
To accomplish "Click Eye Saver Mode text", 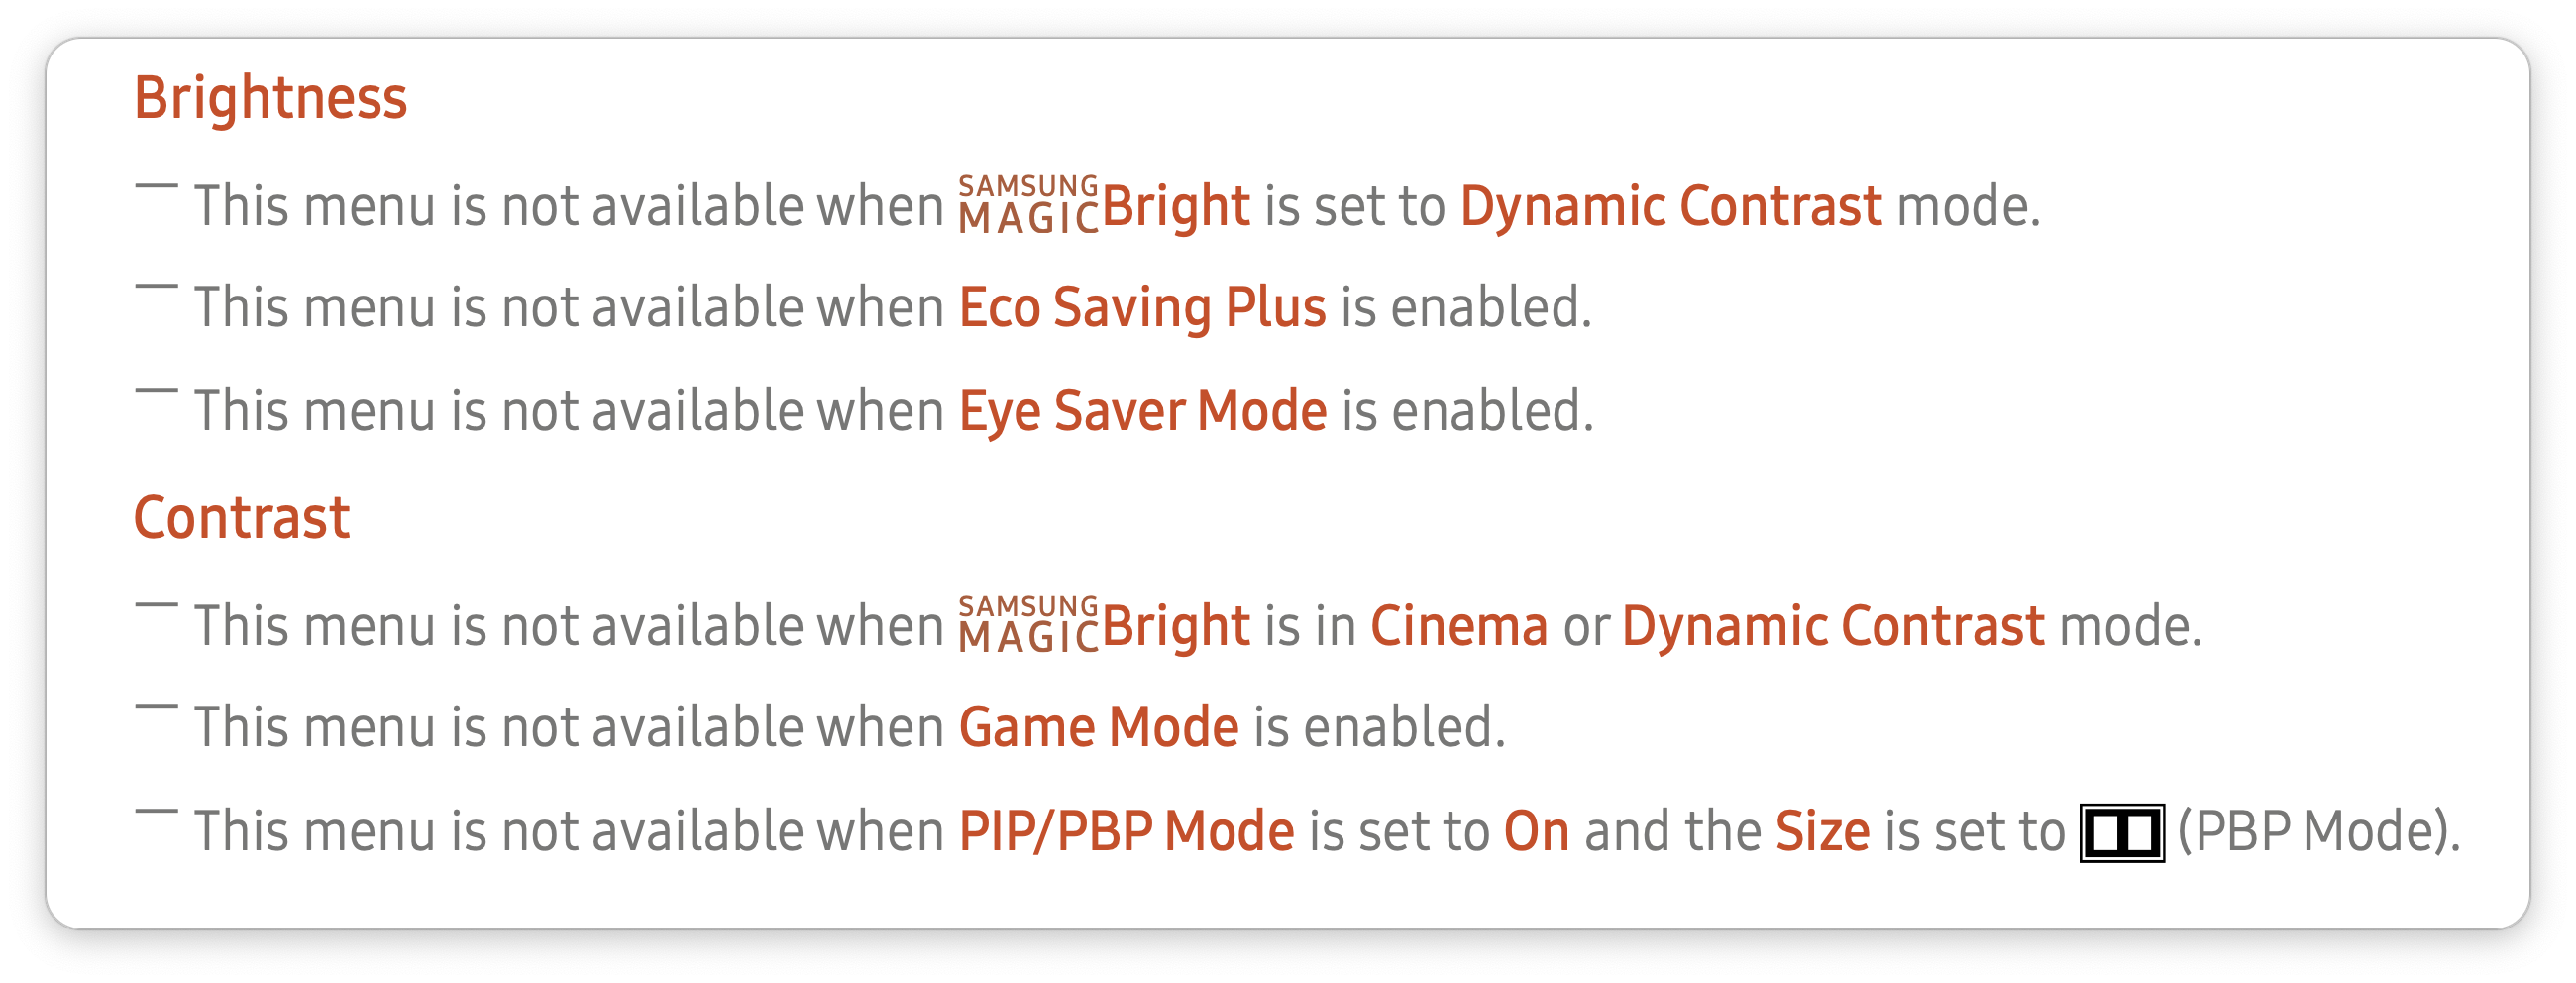I will [1143, 412].
